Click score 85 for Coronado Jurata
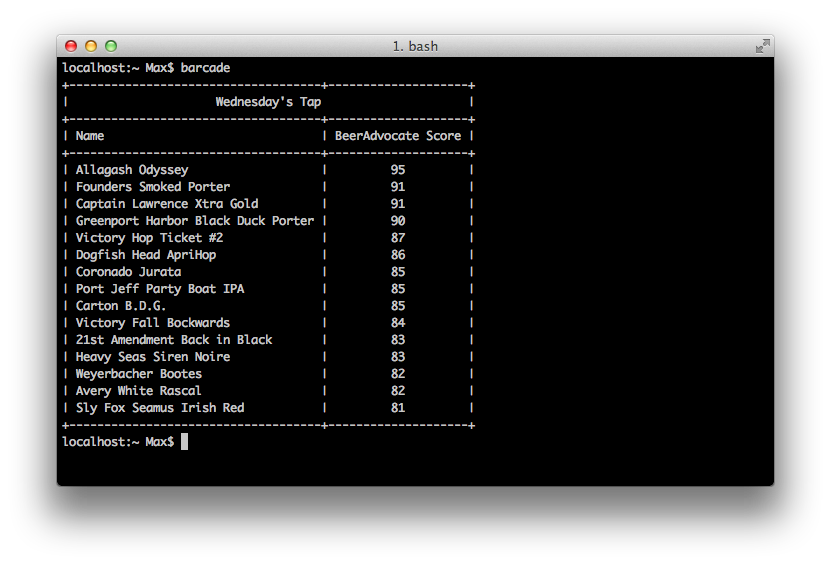 [x=398, y=272]
